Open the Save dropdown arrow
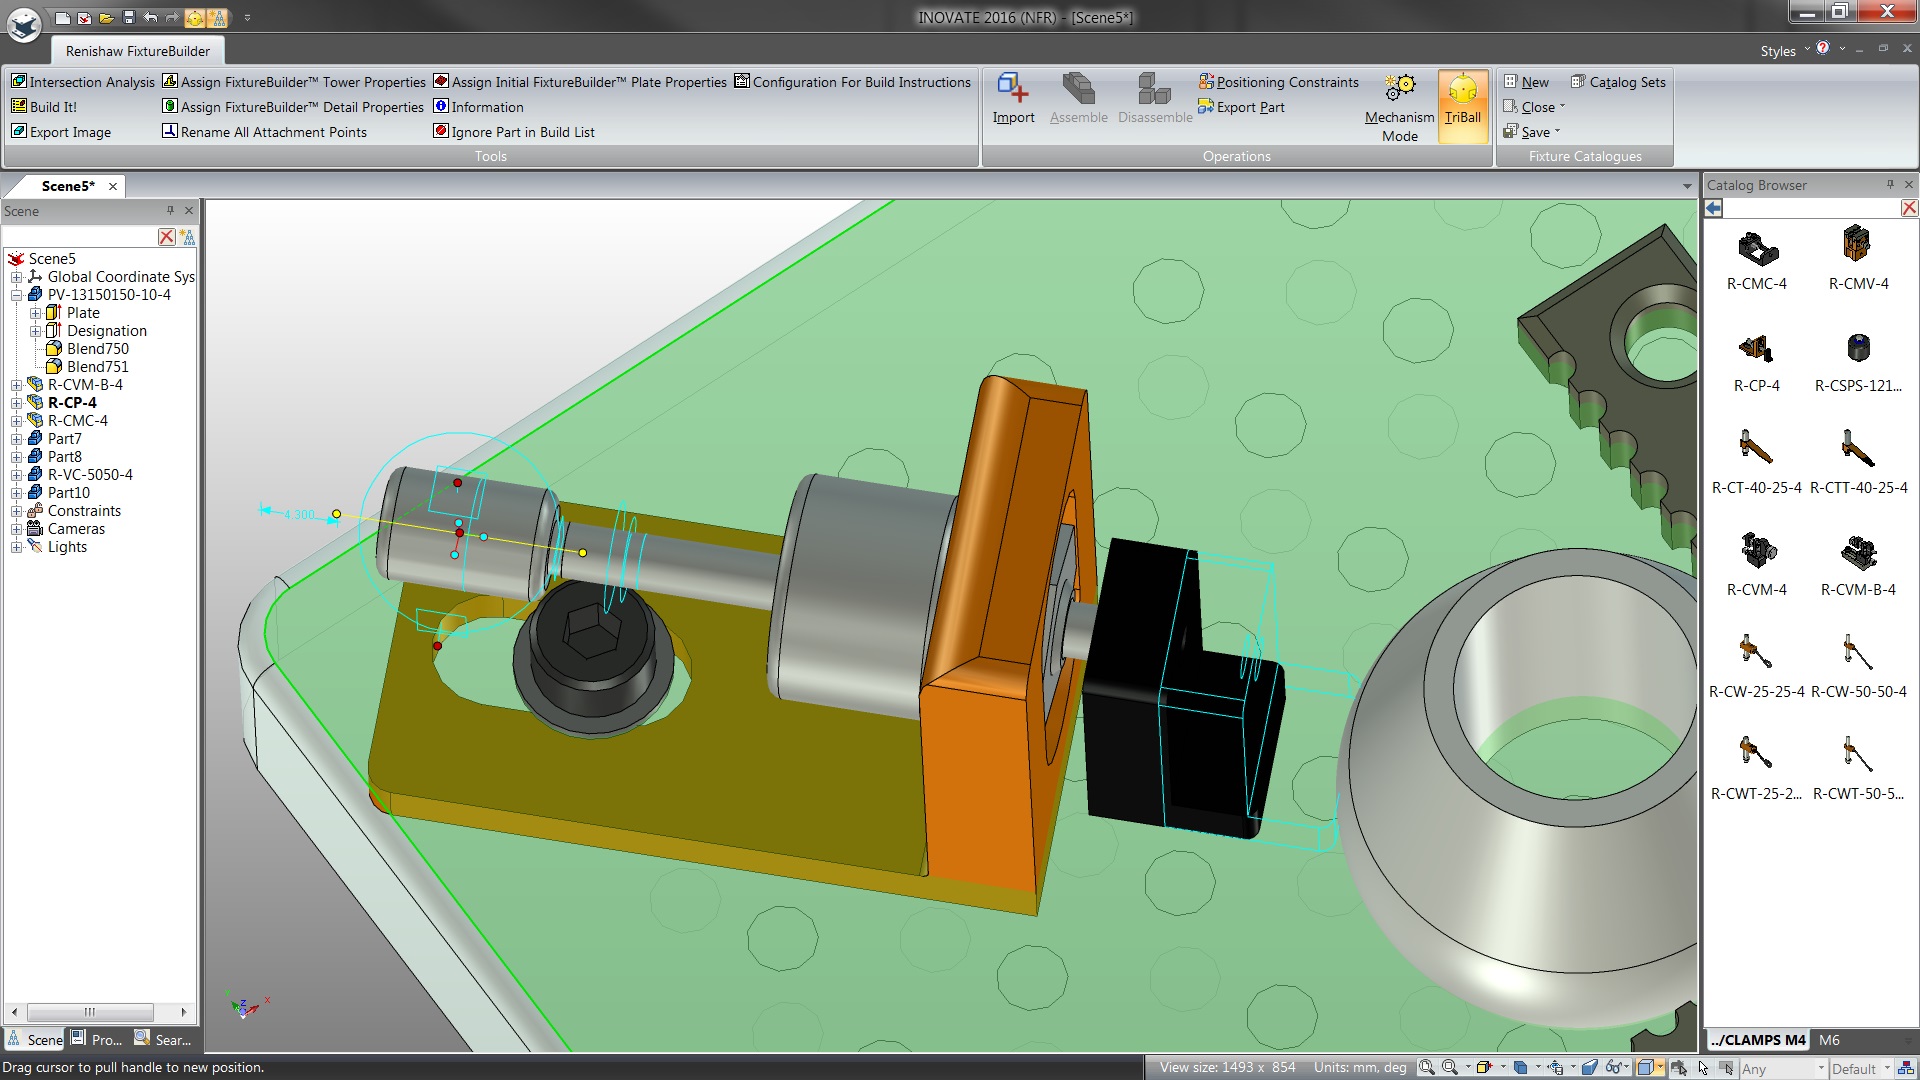Image resolution: width=1920 pixels, height=1080 pixels. coord(1557,132)
